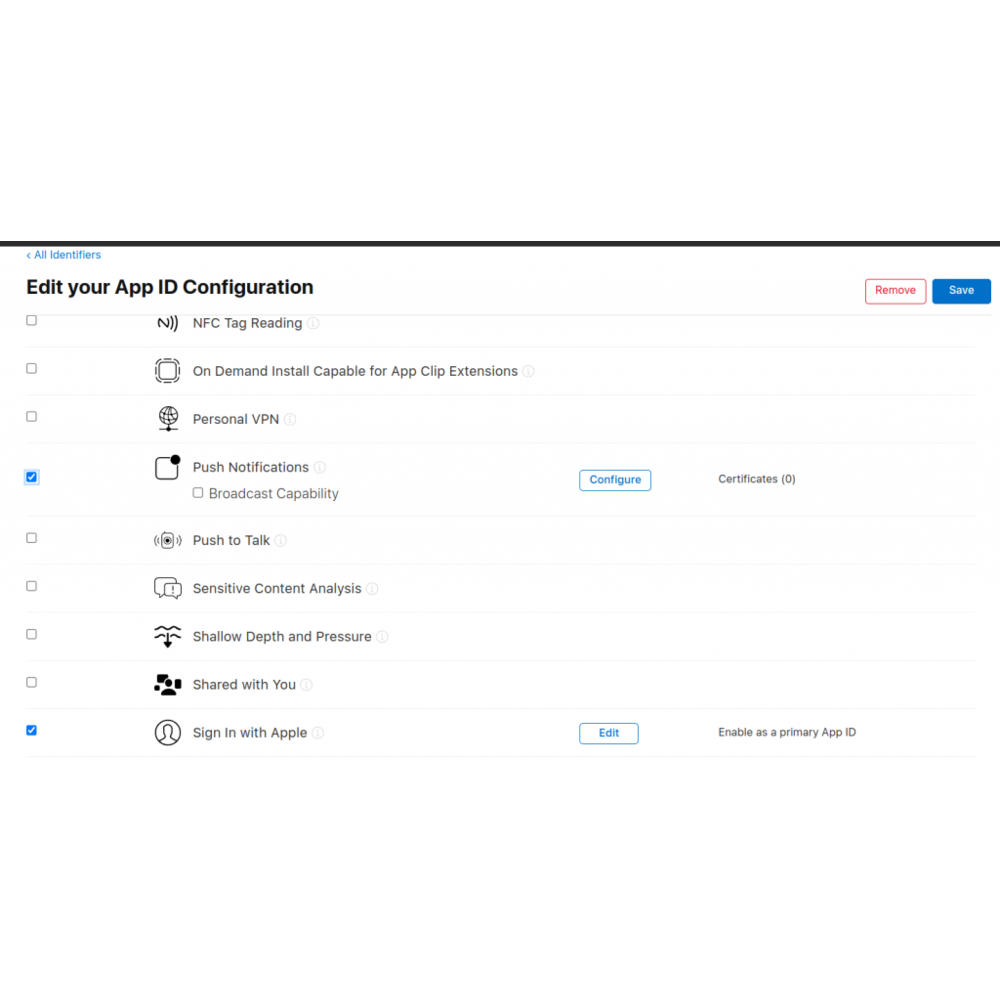
Task: Click the Push to Talk icon
Action: [167, 540]
